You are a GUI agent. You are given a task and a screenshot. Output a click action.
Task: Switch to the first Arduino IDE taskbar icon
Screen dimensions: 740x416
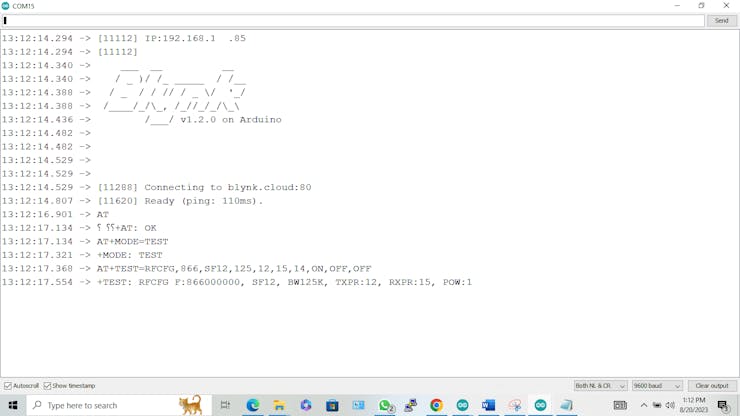point(462,405)
